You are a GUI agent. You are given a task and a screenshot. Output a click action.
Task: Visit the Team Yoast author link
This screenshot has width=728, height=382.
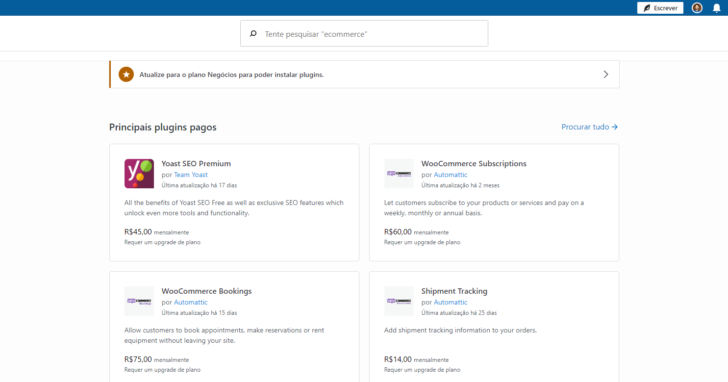(191, 175)
